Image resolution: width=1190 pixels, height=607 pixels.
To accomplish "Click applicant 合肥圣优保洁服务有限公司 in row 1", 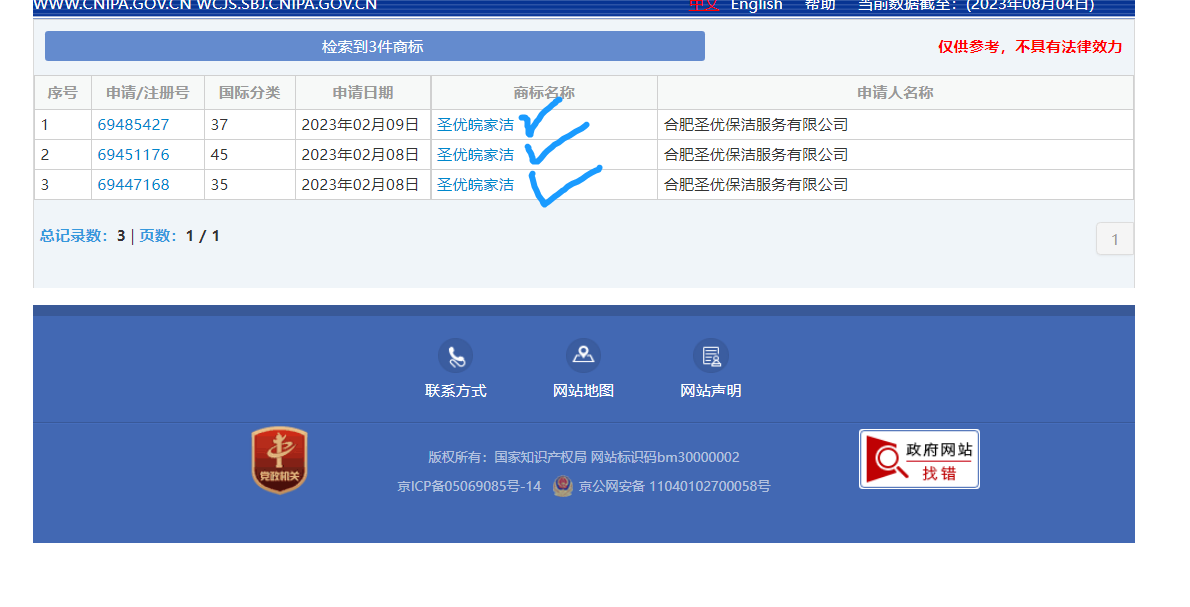I will (756, 124).
